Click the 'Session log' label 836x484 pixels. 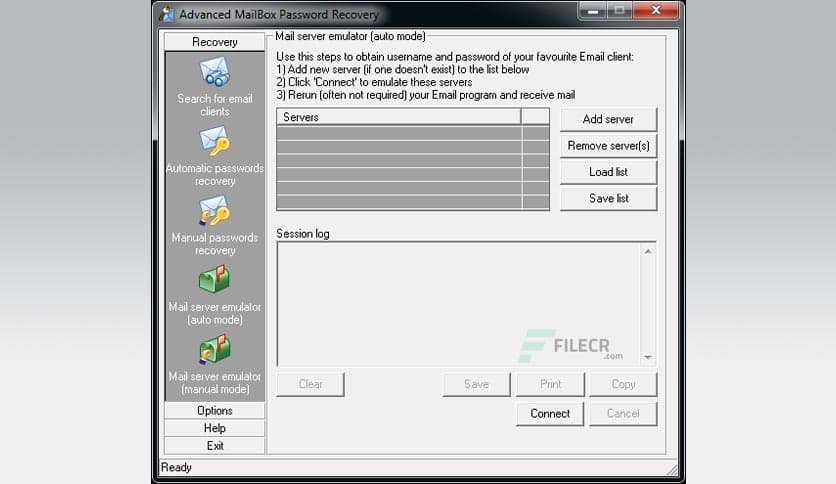(303, 234)
